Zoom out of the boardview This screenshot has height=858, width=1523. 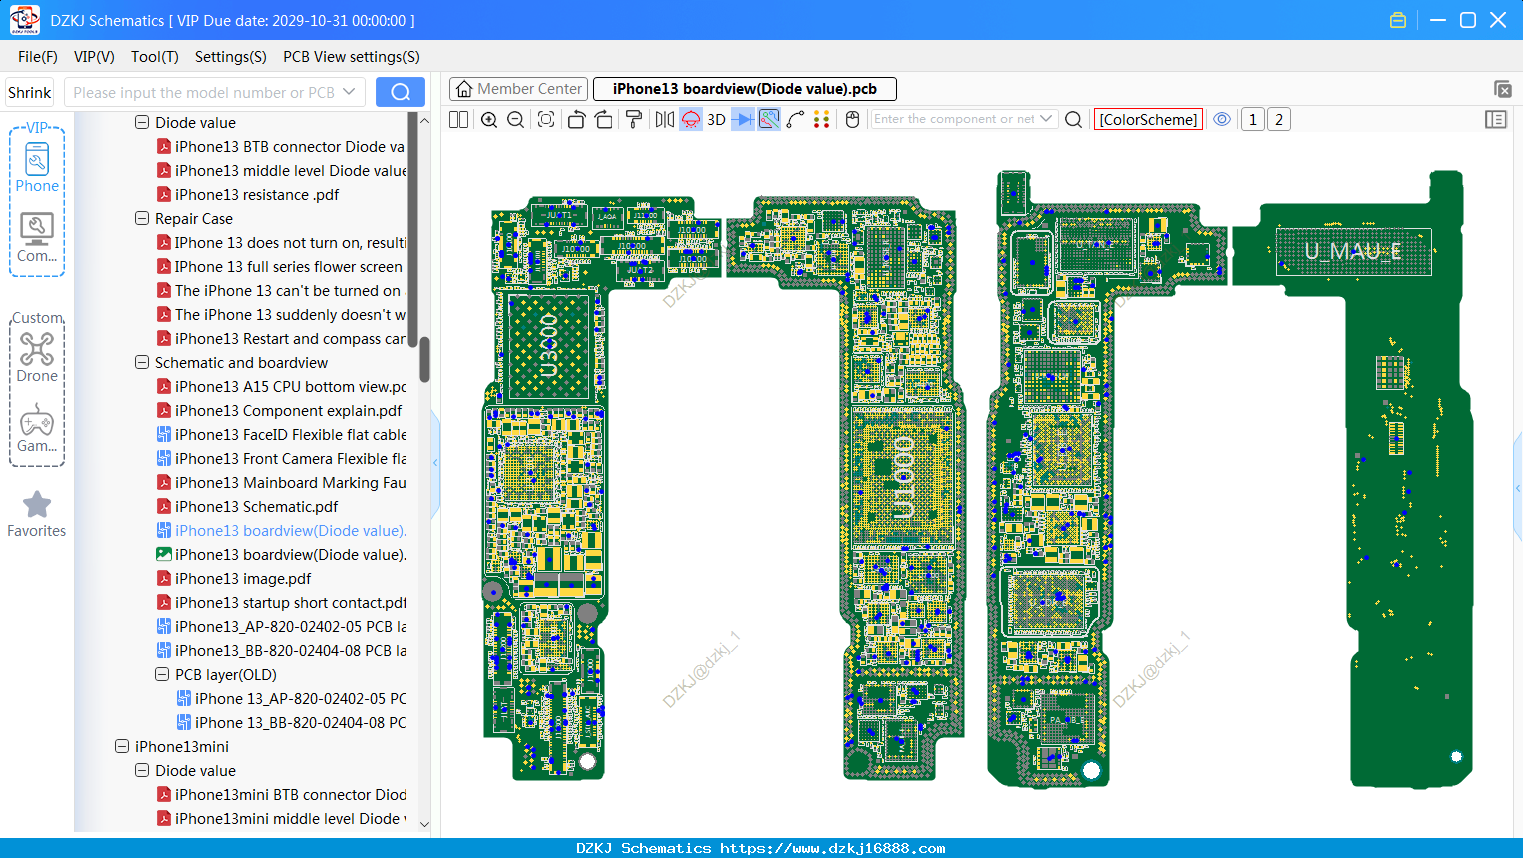(516, 119)
